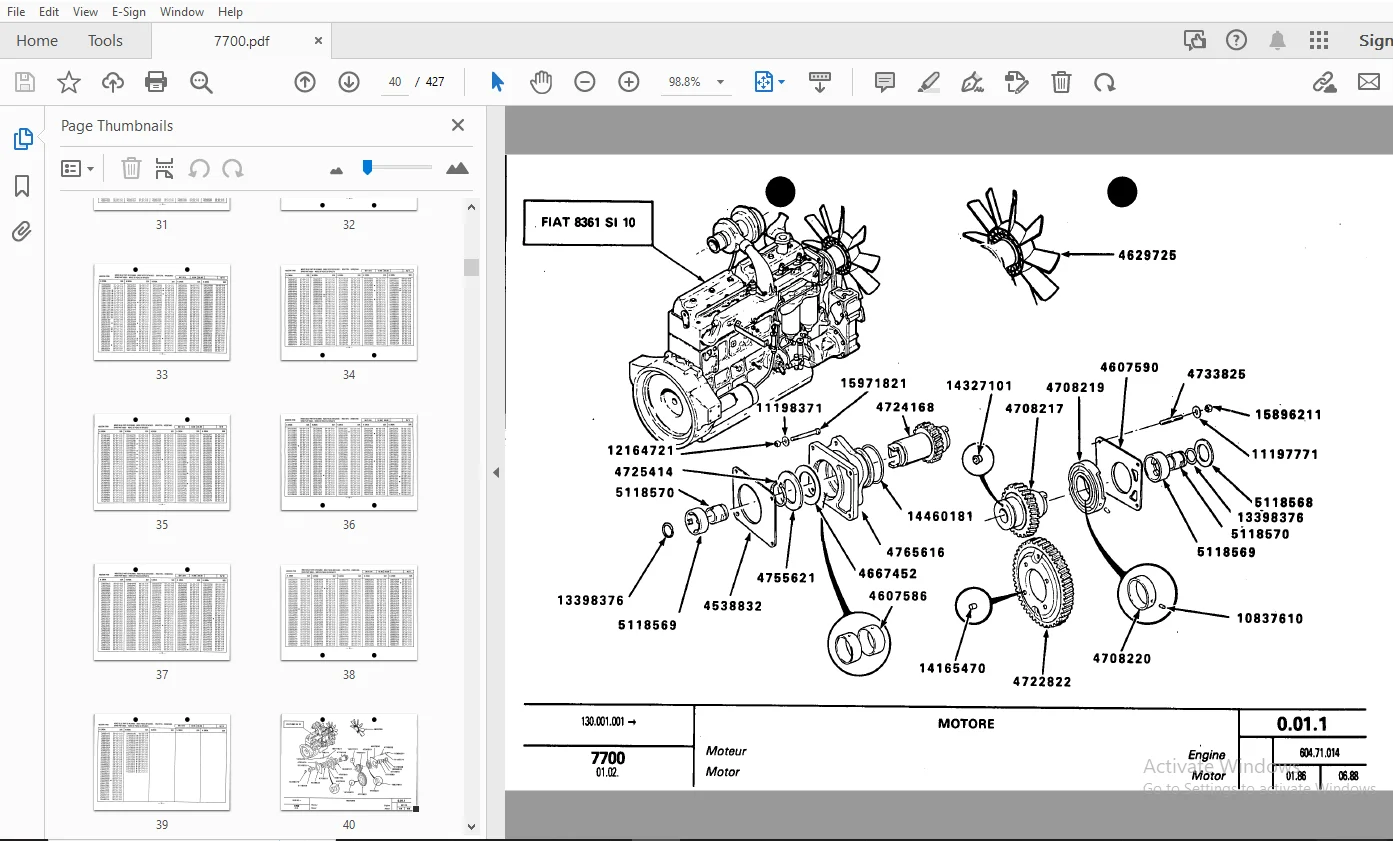The image size is (1393, 841).
Task: Open the find text magnifier tool
Action: click(x=201, y=82)
